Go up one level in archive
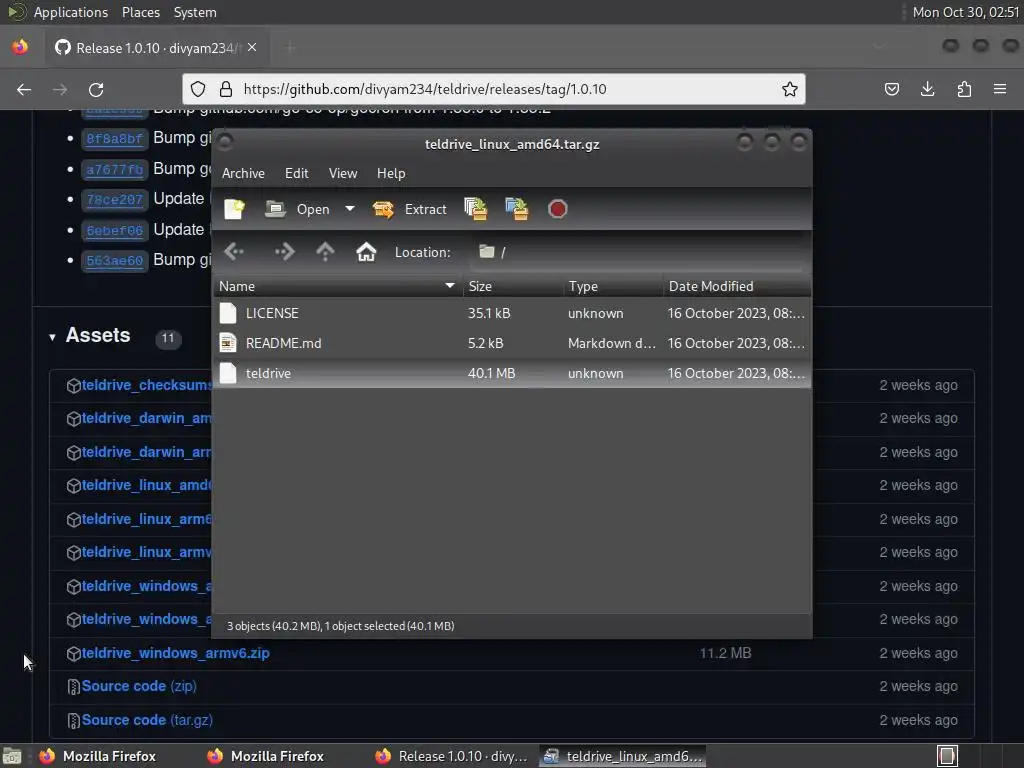1024x768 pixels. point(325,251)
